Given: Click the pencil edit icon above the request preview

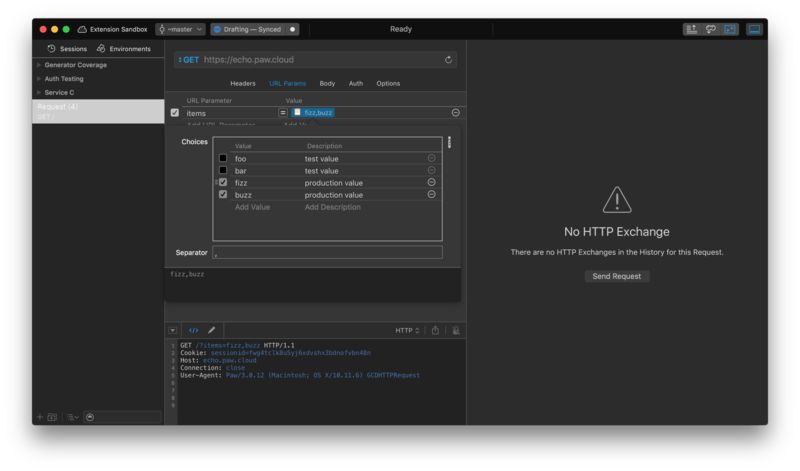Looking at the screenshot, I should point(212,330).
